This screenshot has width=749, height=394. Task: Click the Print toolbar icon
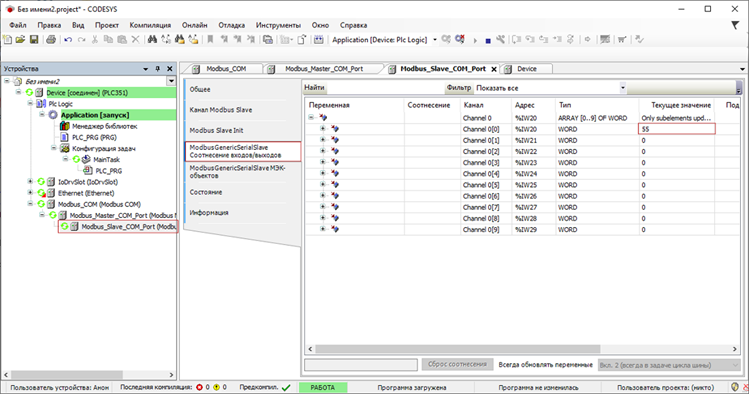pyautogui.click(x=51, y=40)
